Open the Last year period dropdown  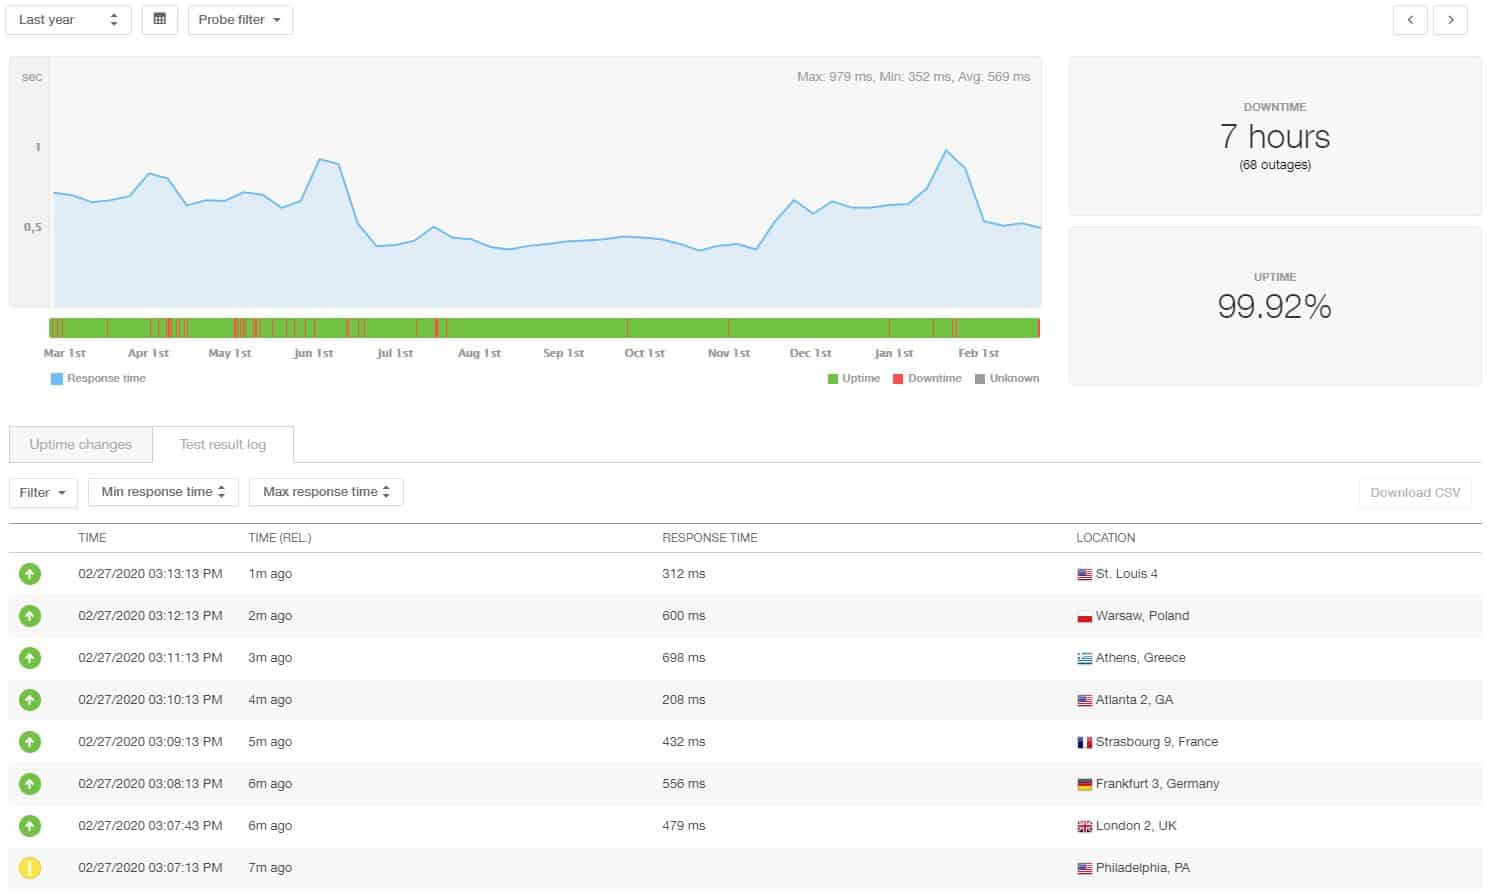69,20
